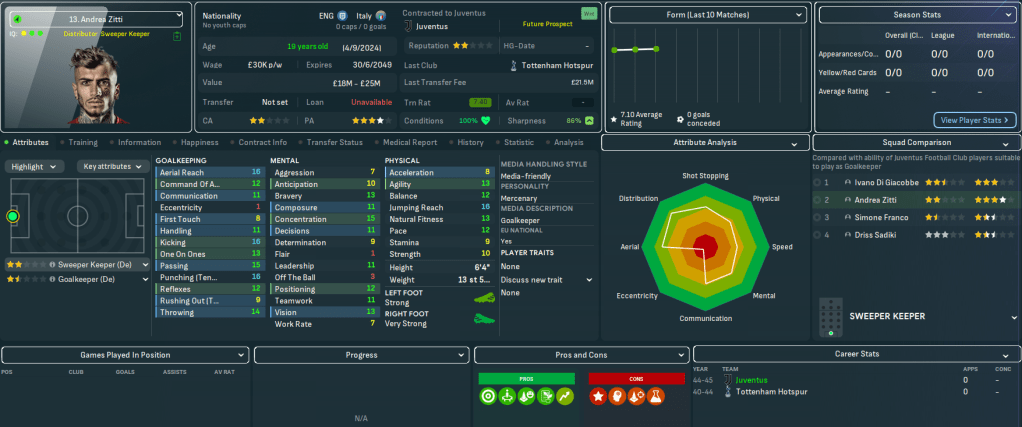Click the goalkeeper position dot on the pitch
This screenshot has height=427, width=1022.
(13, 216)
